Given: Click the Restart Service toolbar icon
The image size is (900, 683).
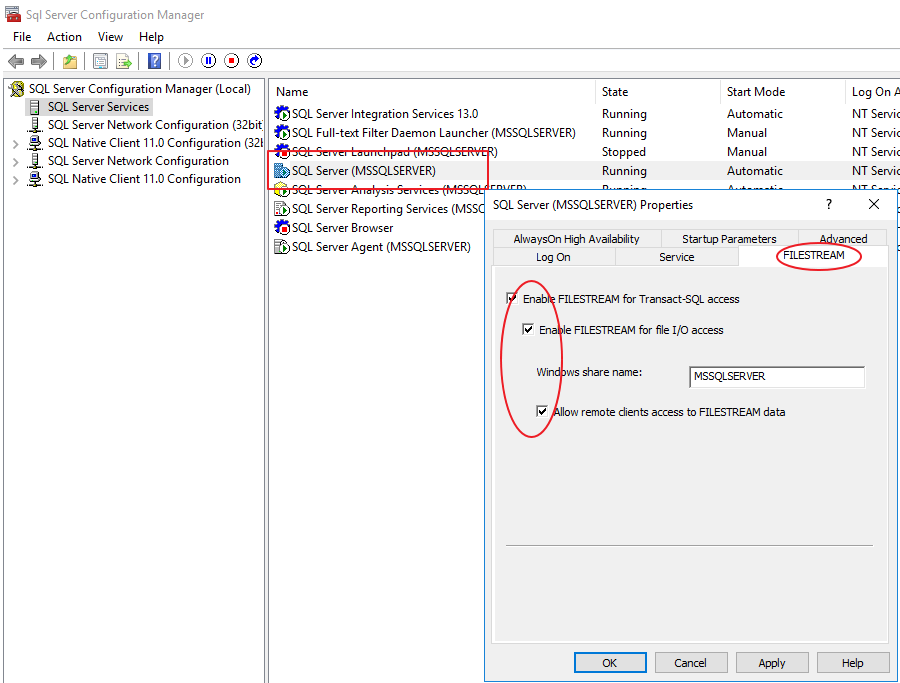Looking at the screenshot, I should 254,60.
